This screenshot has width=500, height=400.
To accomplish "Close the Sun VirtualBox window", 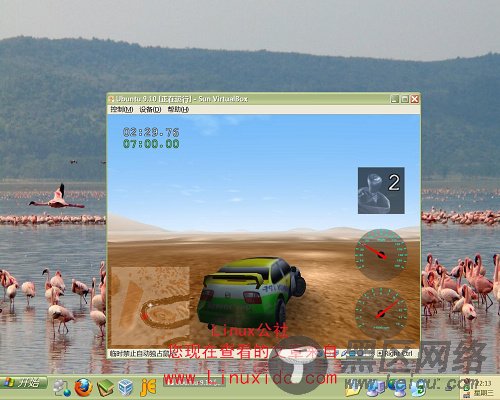I will 414,99.
